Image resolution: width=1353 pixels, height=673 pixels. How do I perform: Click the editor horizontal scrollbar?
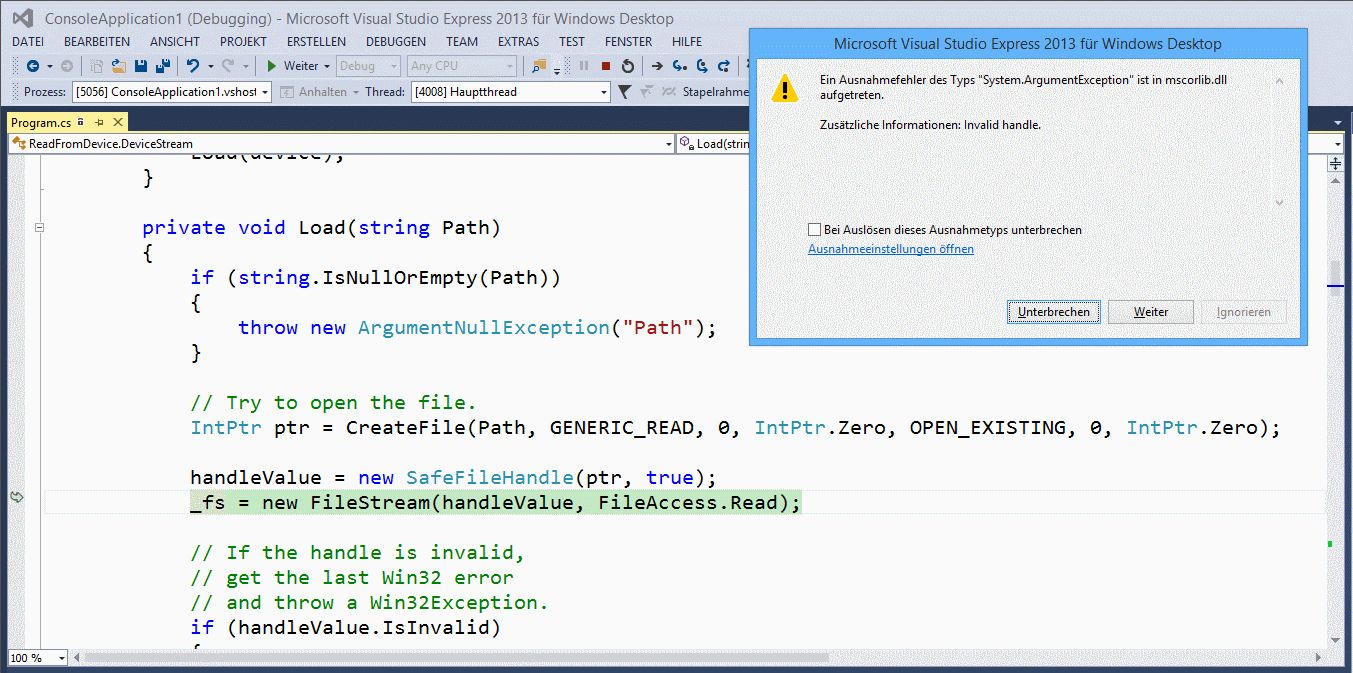coord(450,658)
